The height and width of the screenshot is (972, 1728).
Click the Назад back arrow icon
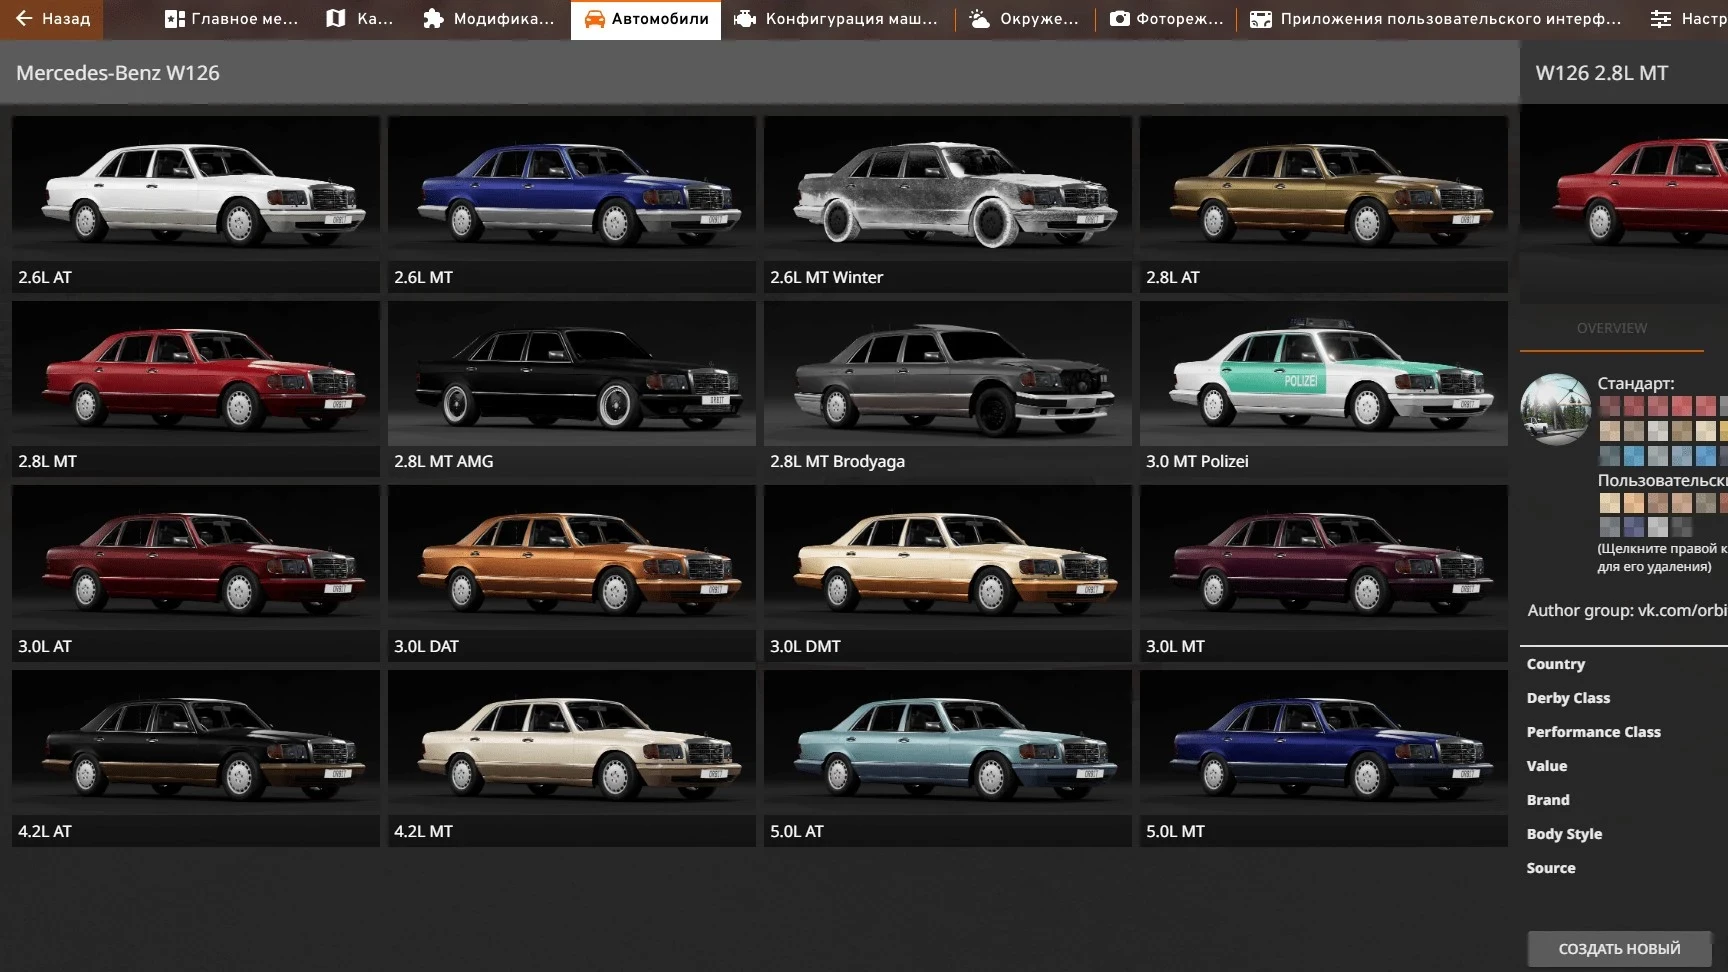[x=24, y=19]
